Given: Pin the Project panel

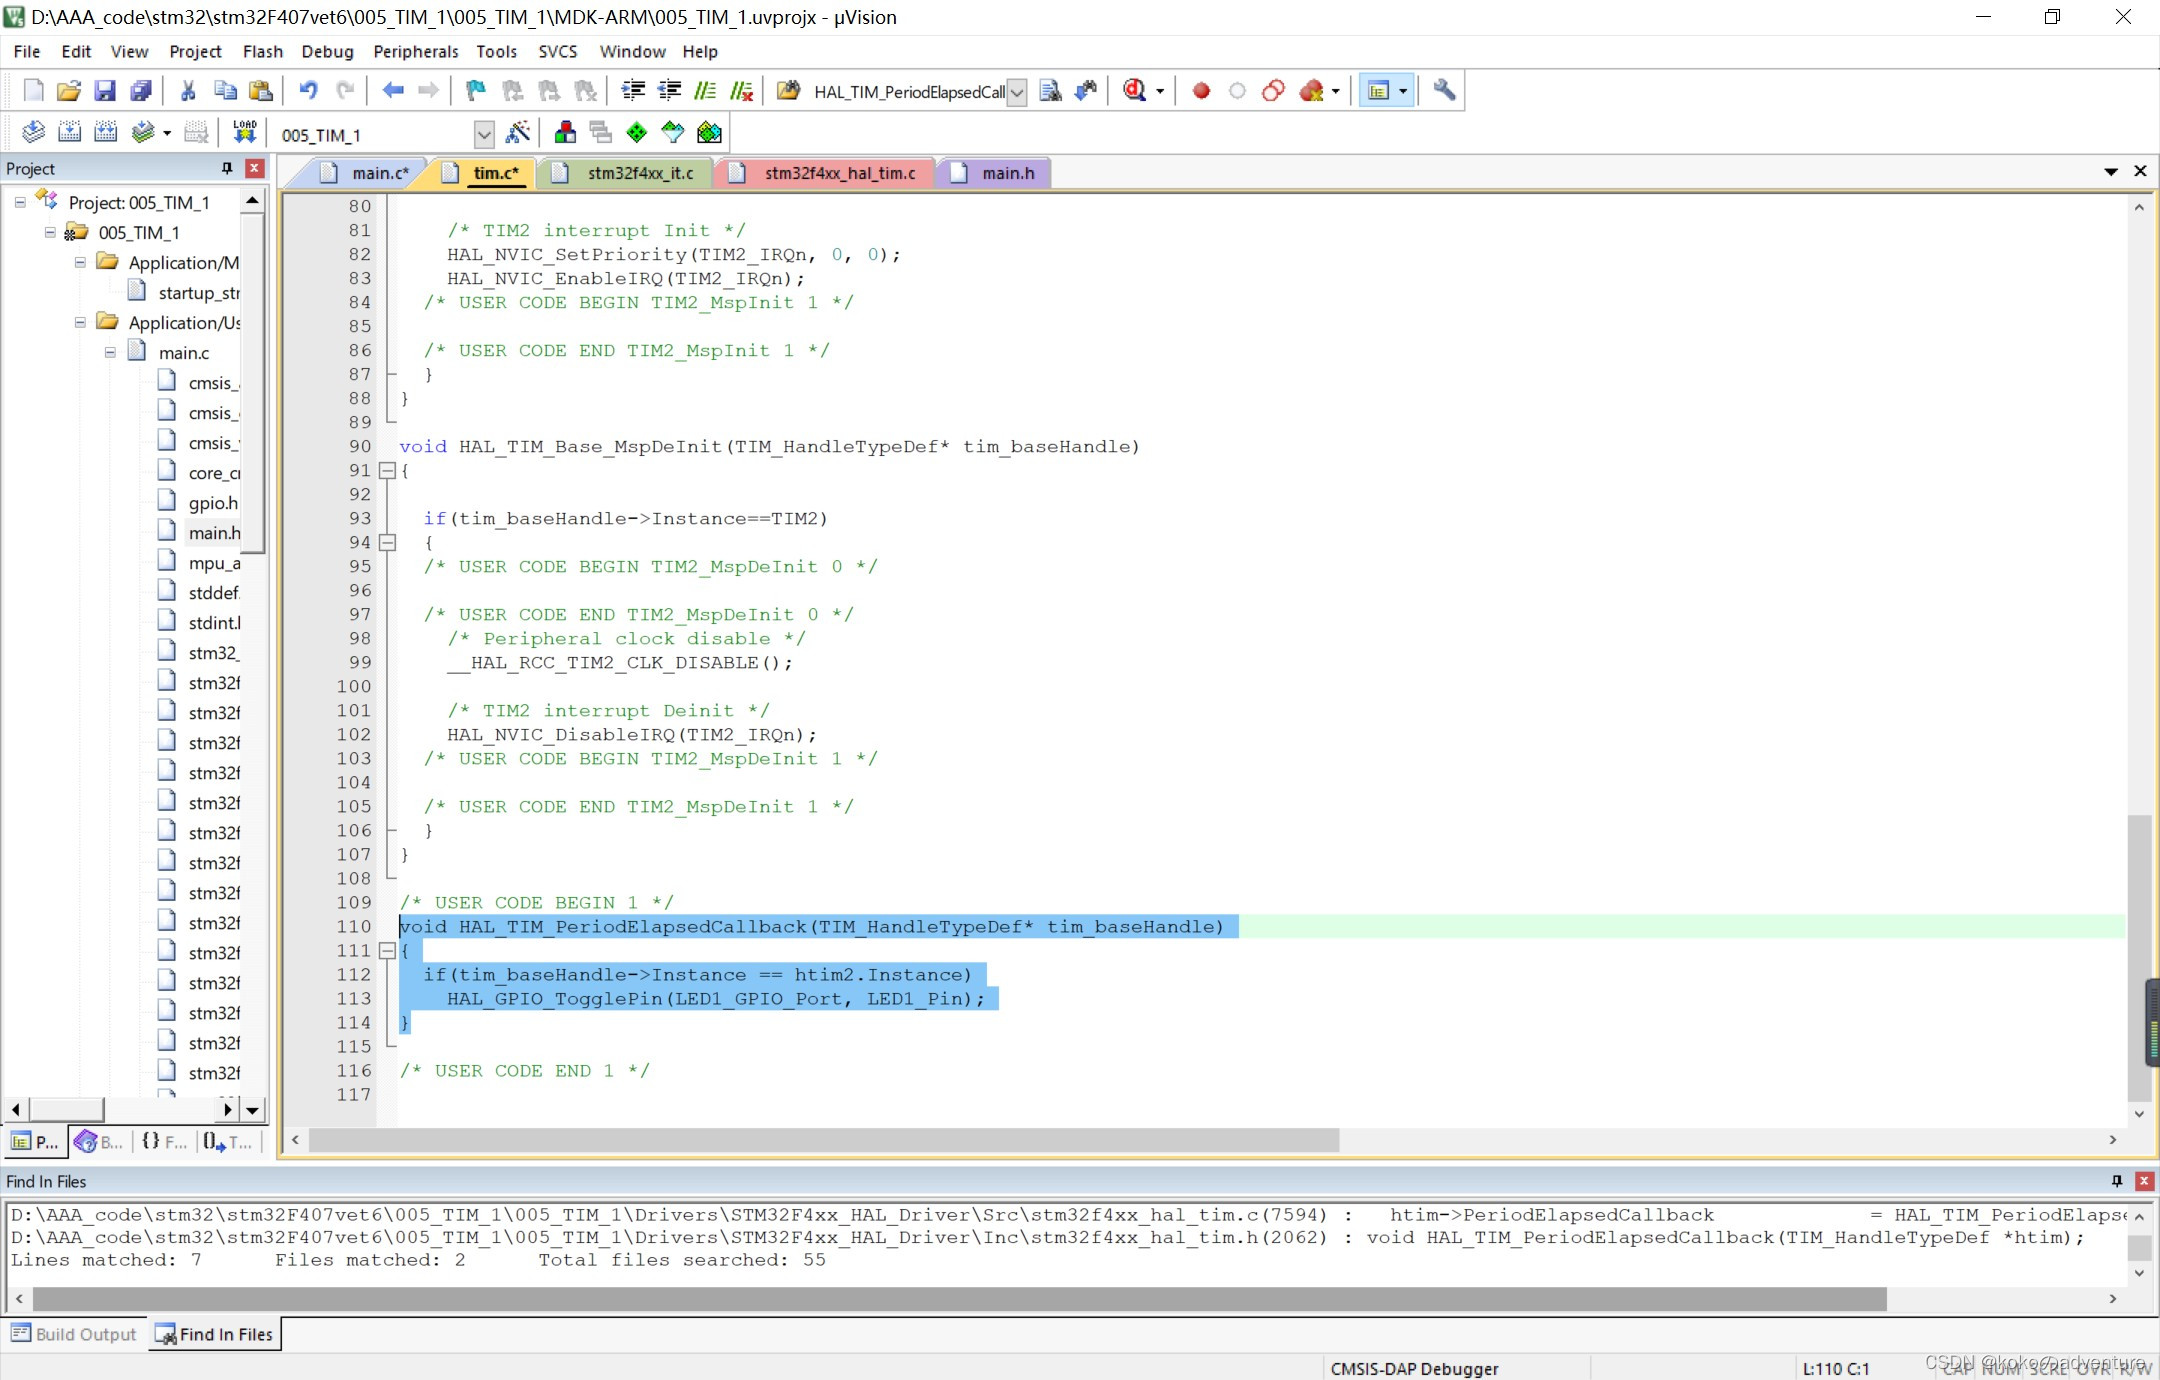Looking at the screenshot, I should click(227, 168).
